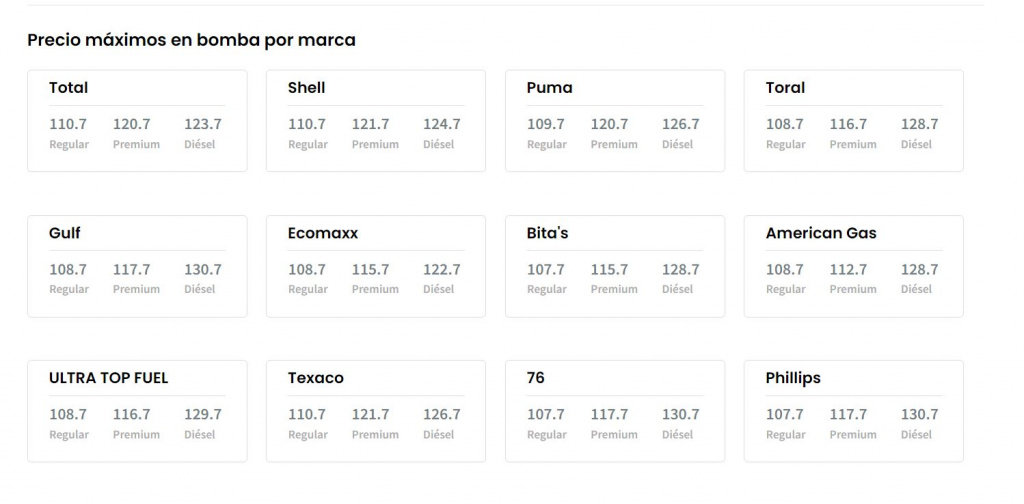
Task: Select ULTRA TOP FUEL Diésel price 129.7
Action: 203,414
